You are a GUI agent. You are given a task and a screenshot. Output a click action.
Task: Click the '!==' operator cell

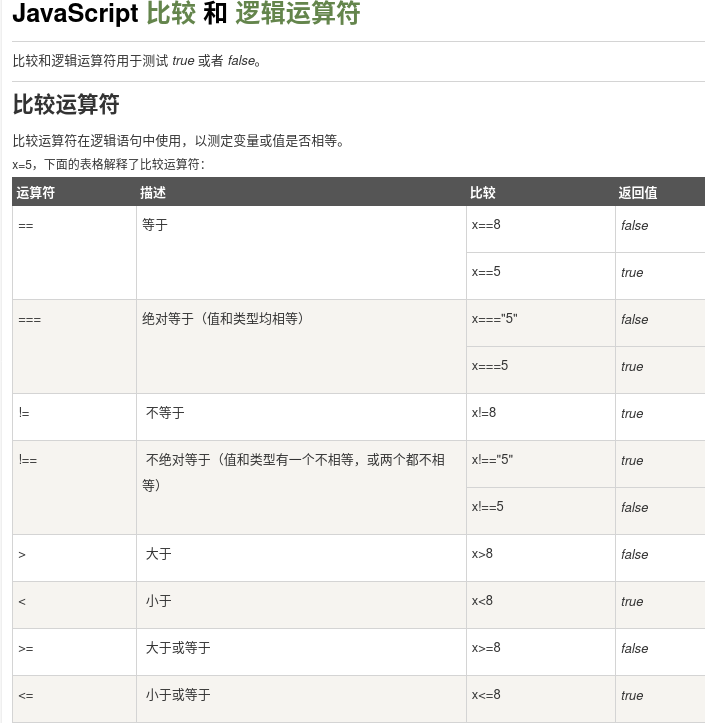click(x=74, y=488)
